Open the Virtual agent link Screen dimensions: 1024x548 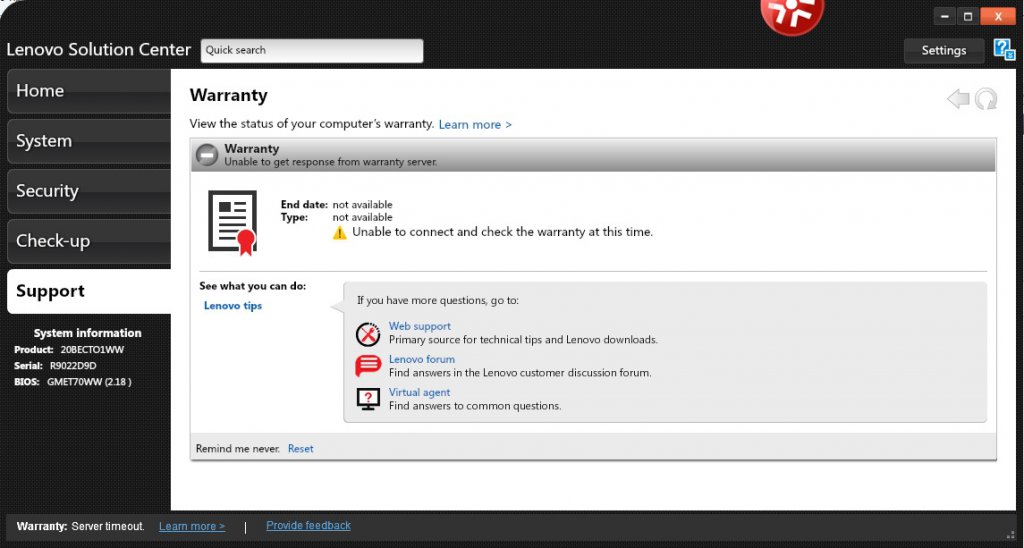click(x=419, y=393)
